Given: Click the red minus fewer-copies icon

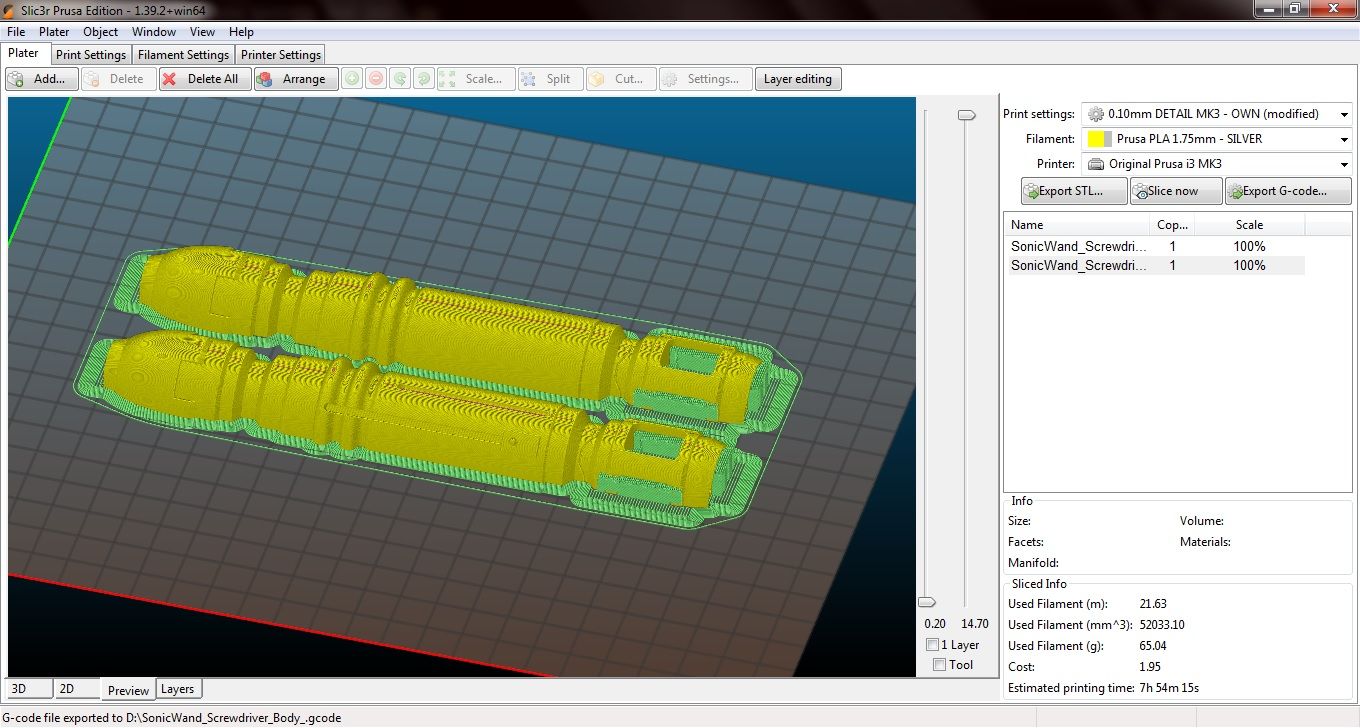Looking at the screenshot, I should coord(376,79).
